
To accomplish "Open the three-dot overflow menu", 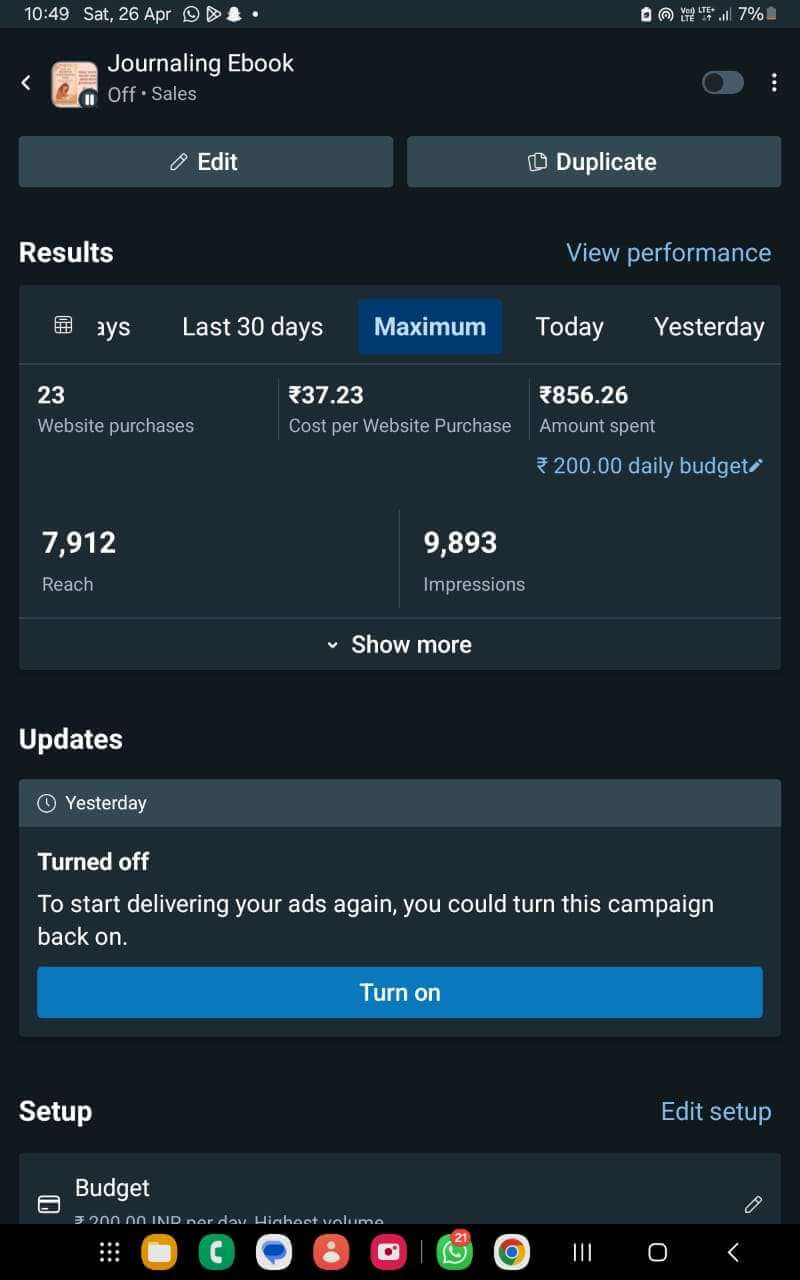I will click(776, 83).
